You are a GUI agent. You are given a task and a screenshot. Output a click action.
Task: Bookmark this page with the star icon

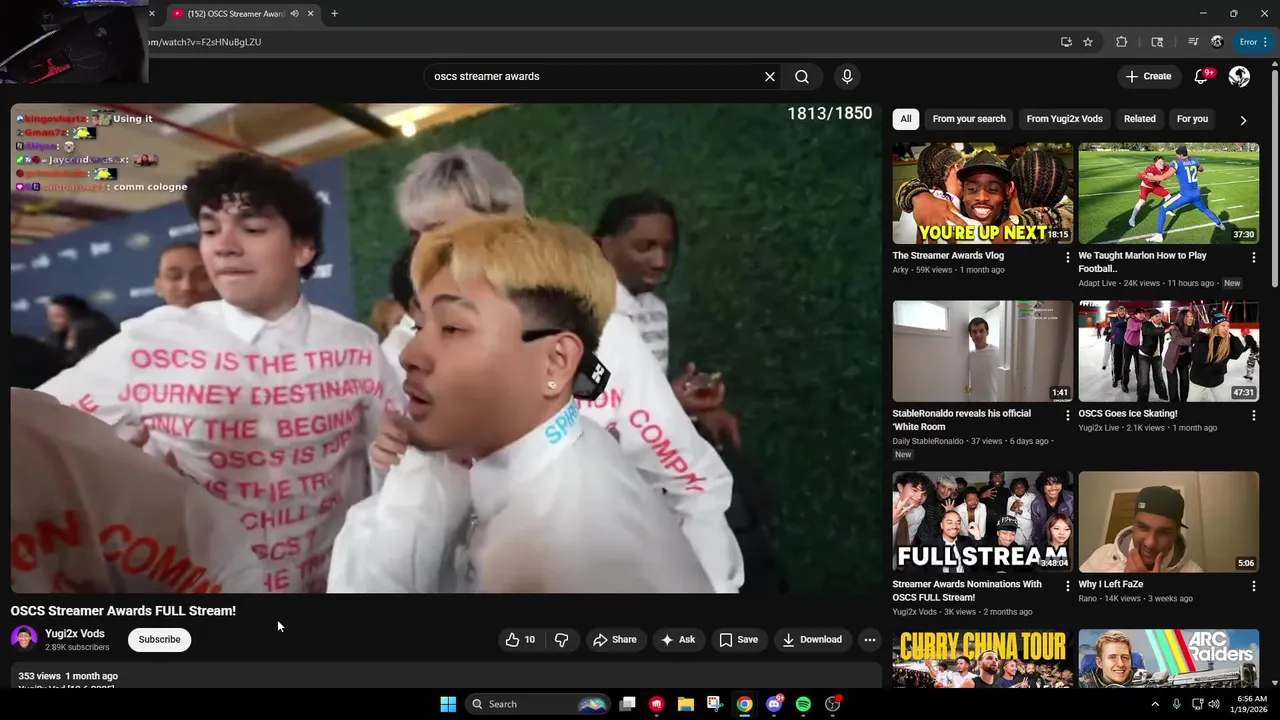click(x=1088, y=42)
